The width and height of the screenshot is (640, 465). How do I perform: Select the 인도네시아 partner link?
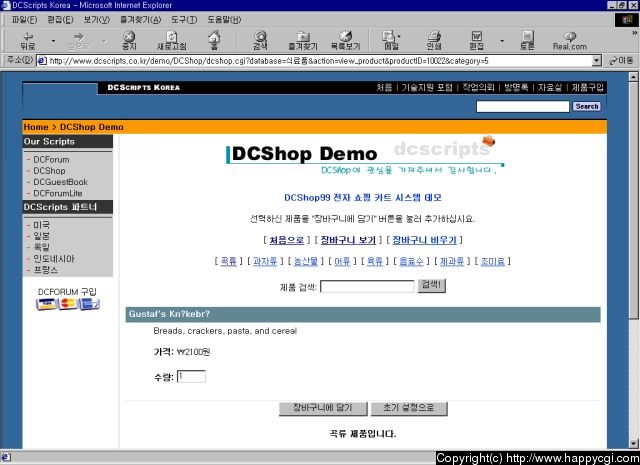54,259
